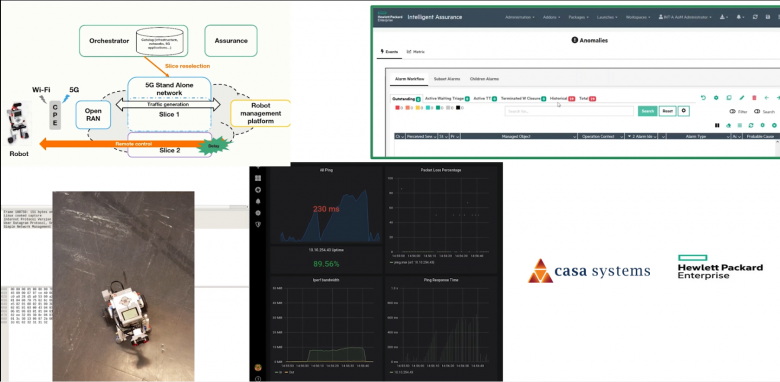Select Terminated W Closure filter tab
Viewport: 780px width, 382px height.
tap(523, 99)
